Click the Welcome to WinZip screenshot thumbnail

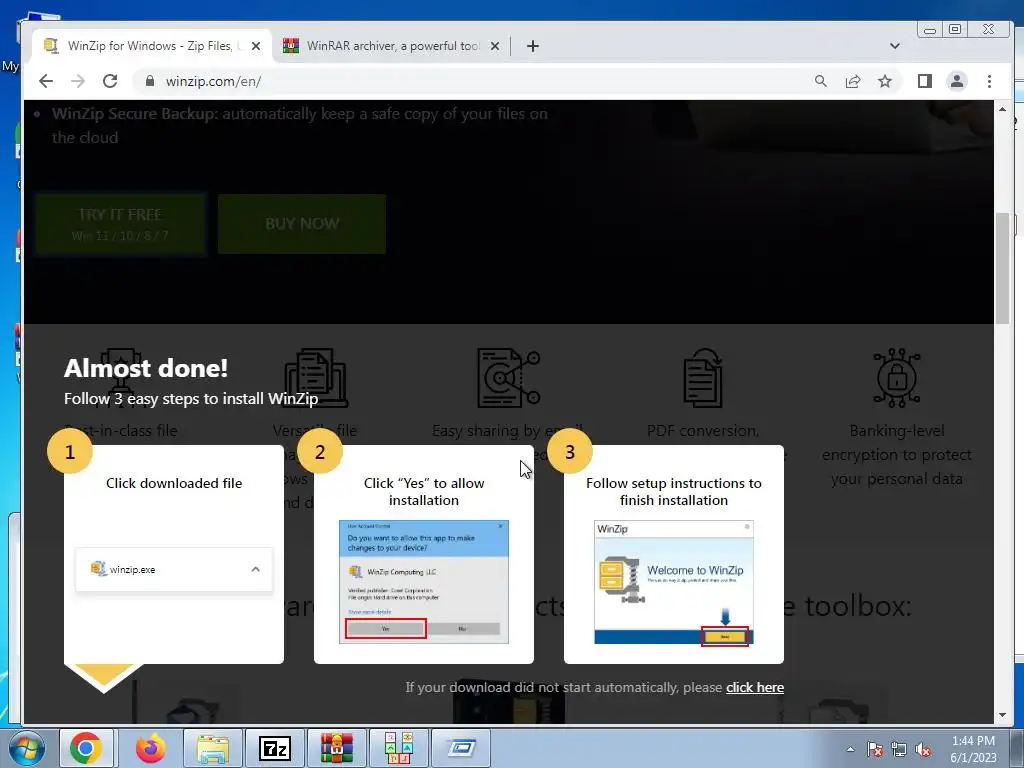[x=674, y=583]
